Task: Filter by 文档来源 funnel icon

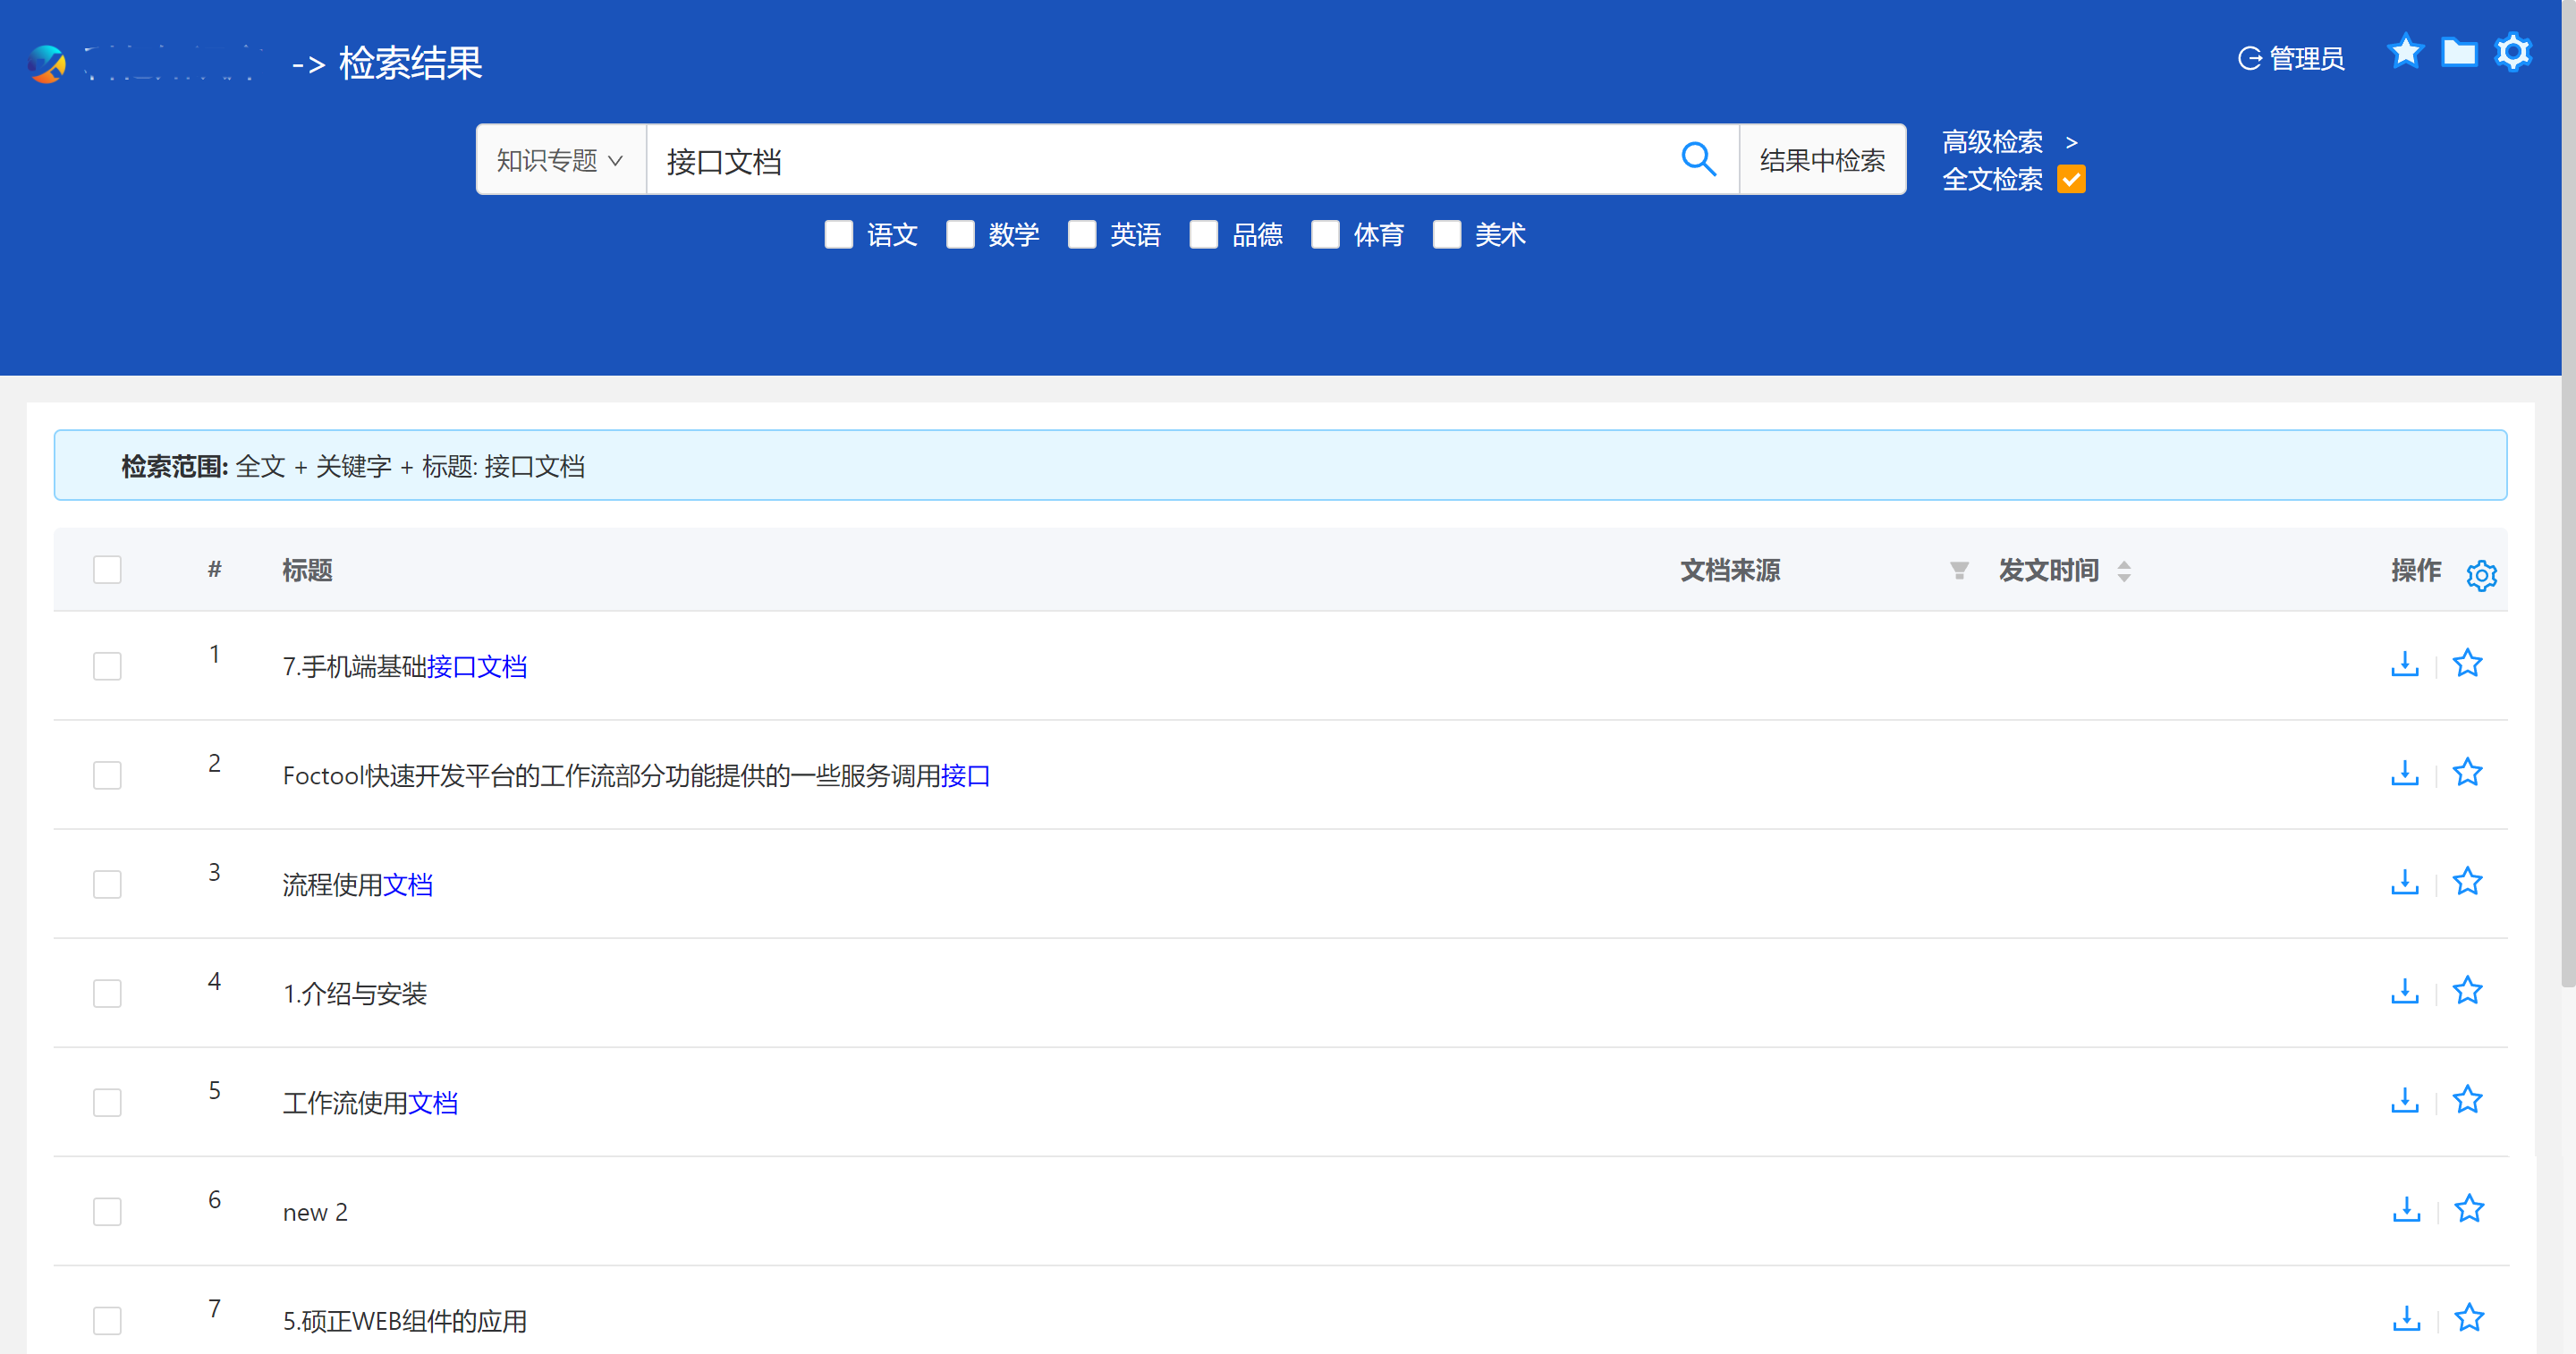Action: [x=1958, y=570]
